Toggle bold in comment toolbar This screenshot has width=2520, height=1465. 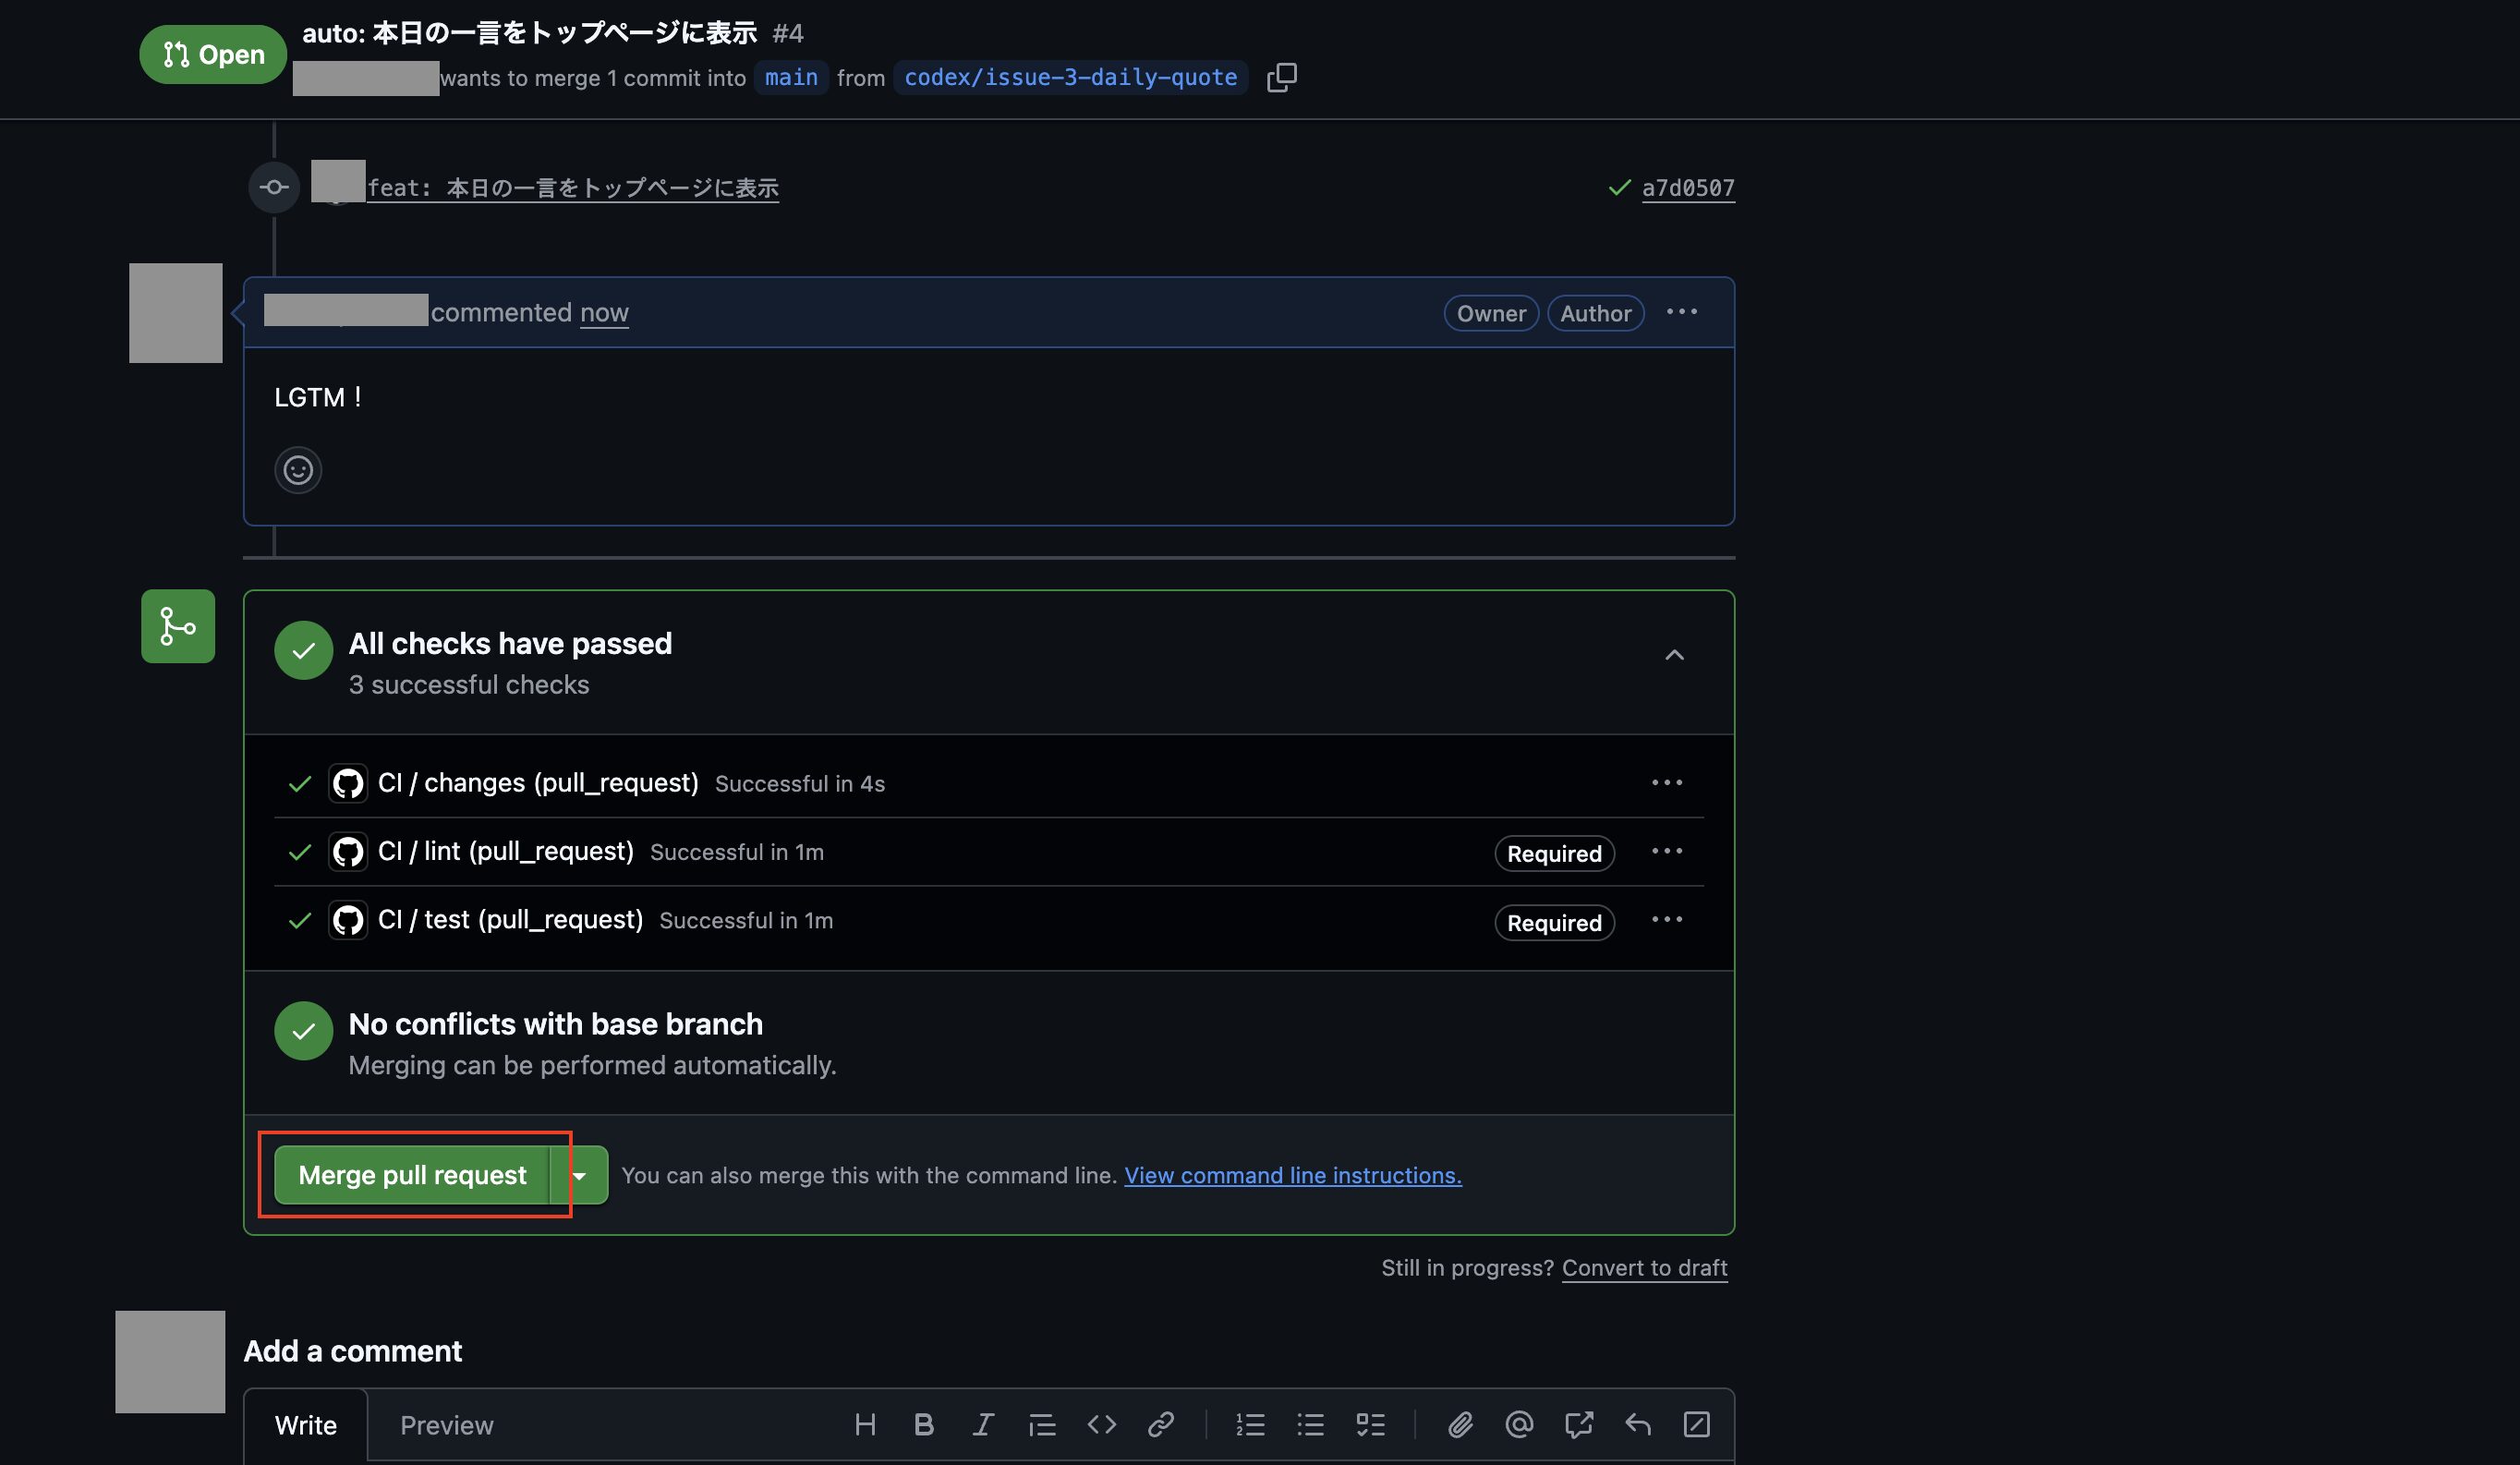tap(924, 1424)
